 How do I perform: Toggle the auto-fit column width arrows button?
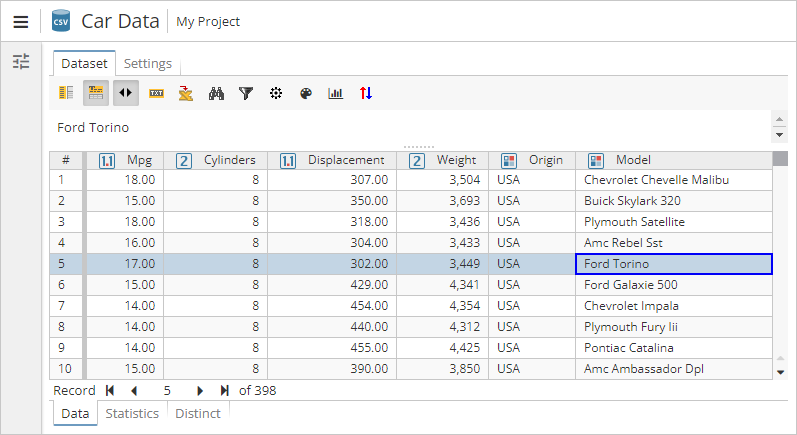coord(126,93)
